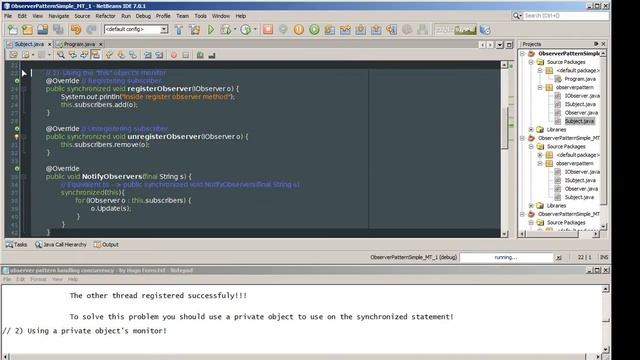640x360 pixels.
Task: Stop the debugger session with red square
Action: coord(268,29)
